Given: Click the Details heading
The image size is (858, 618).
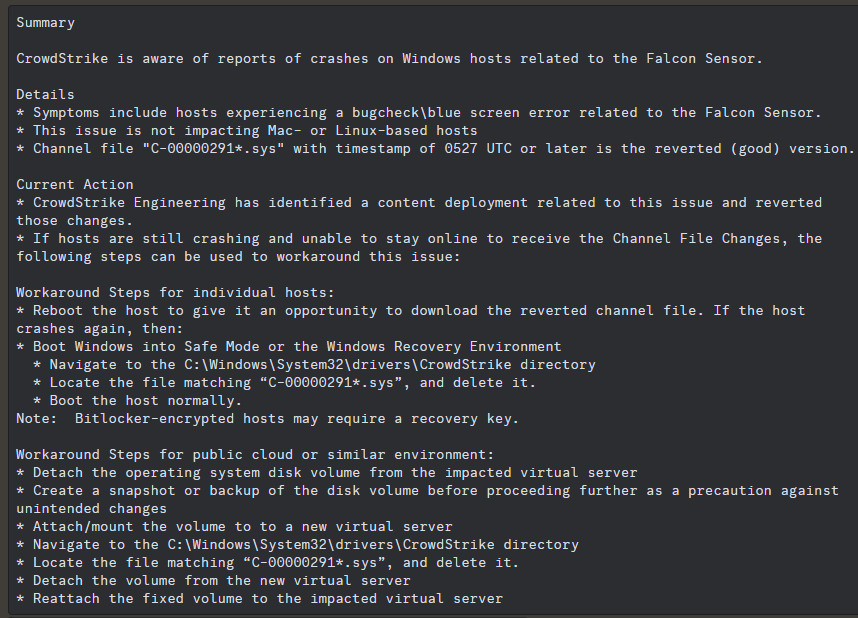Looking at the screenshot, I should click(45, 95).
